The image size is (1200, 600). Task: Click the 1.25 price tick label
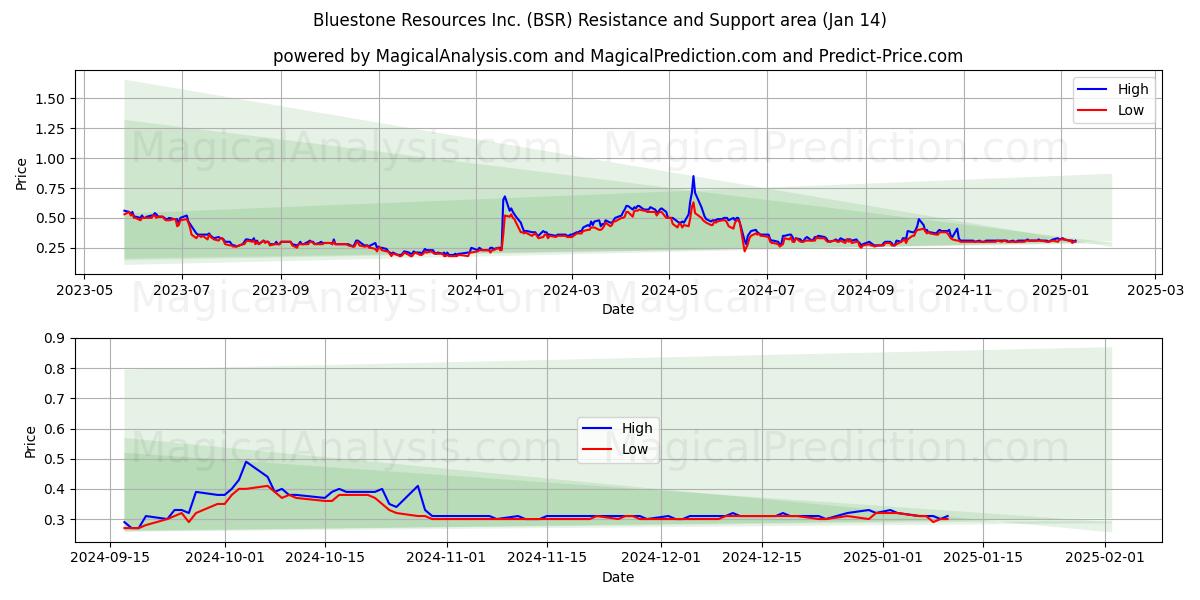point(51,129)
